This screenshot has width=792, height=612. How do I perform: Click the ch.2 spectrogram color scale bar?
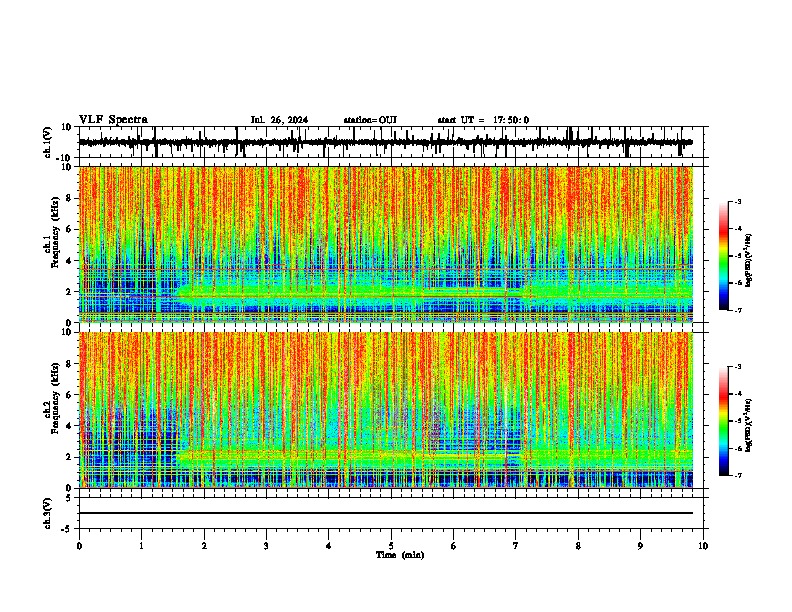point(724,421)
